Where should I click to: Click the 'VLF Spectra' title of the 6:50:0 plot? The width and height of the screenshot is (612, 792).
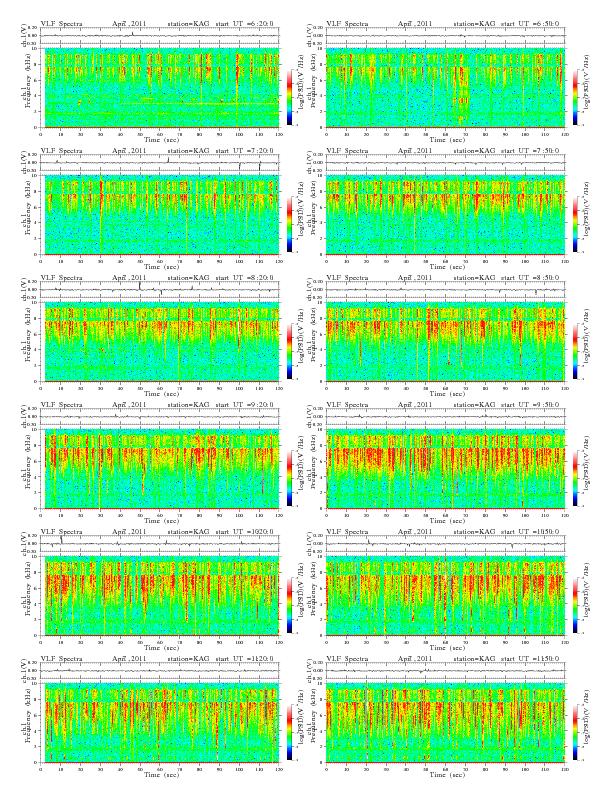coord(347,24)
